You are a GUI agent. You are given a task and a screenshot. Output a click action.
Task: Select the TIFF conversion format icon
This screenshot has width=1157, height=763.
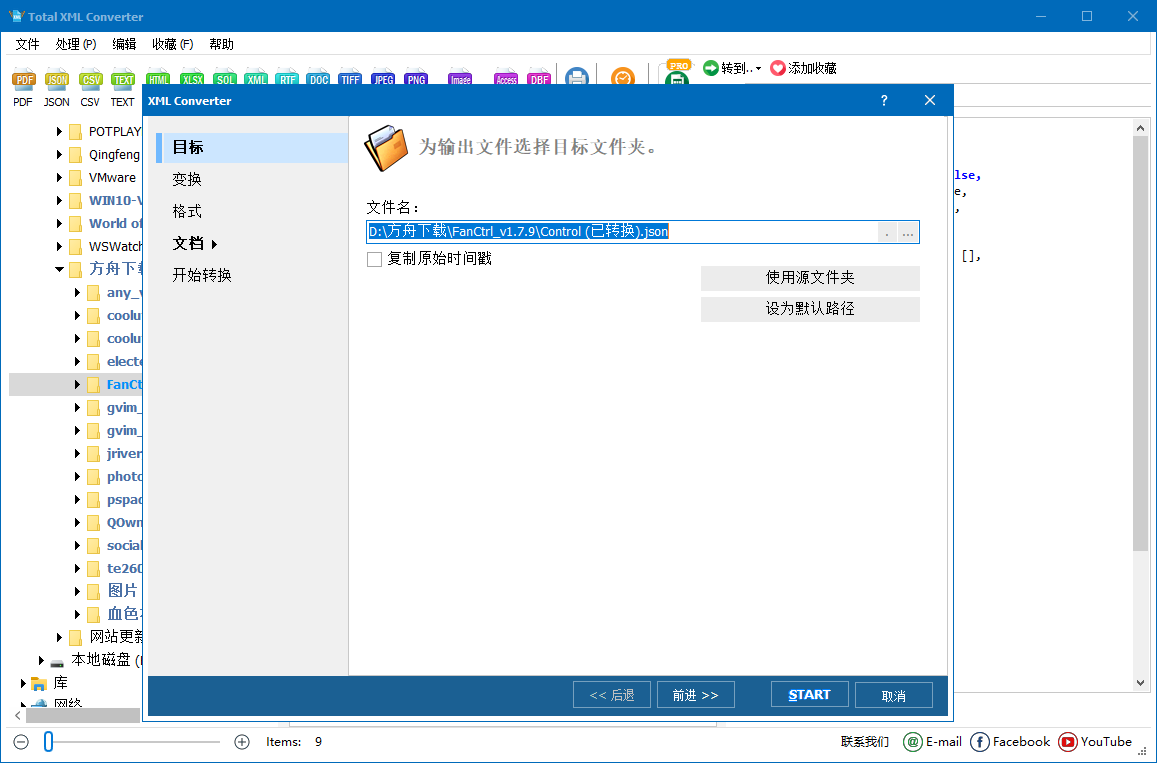coord(349,78)
